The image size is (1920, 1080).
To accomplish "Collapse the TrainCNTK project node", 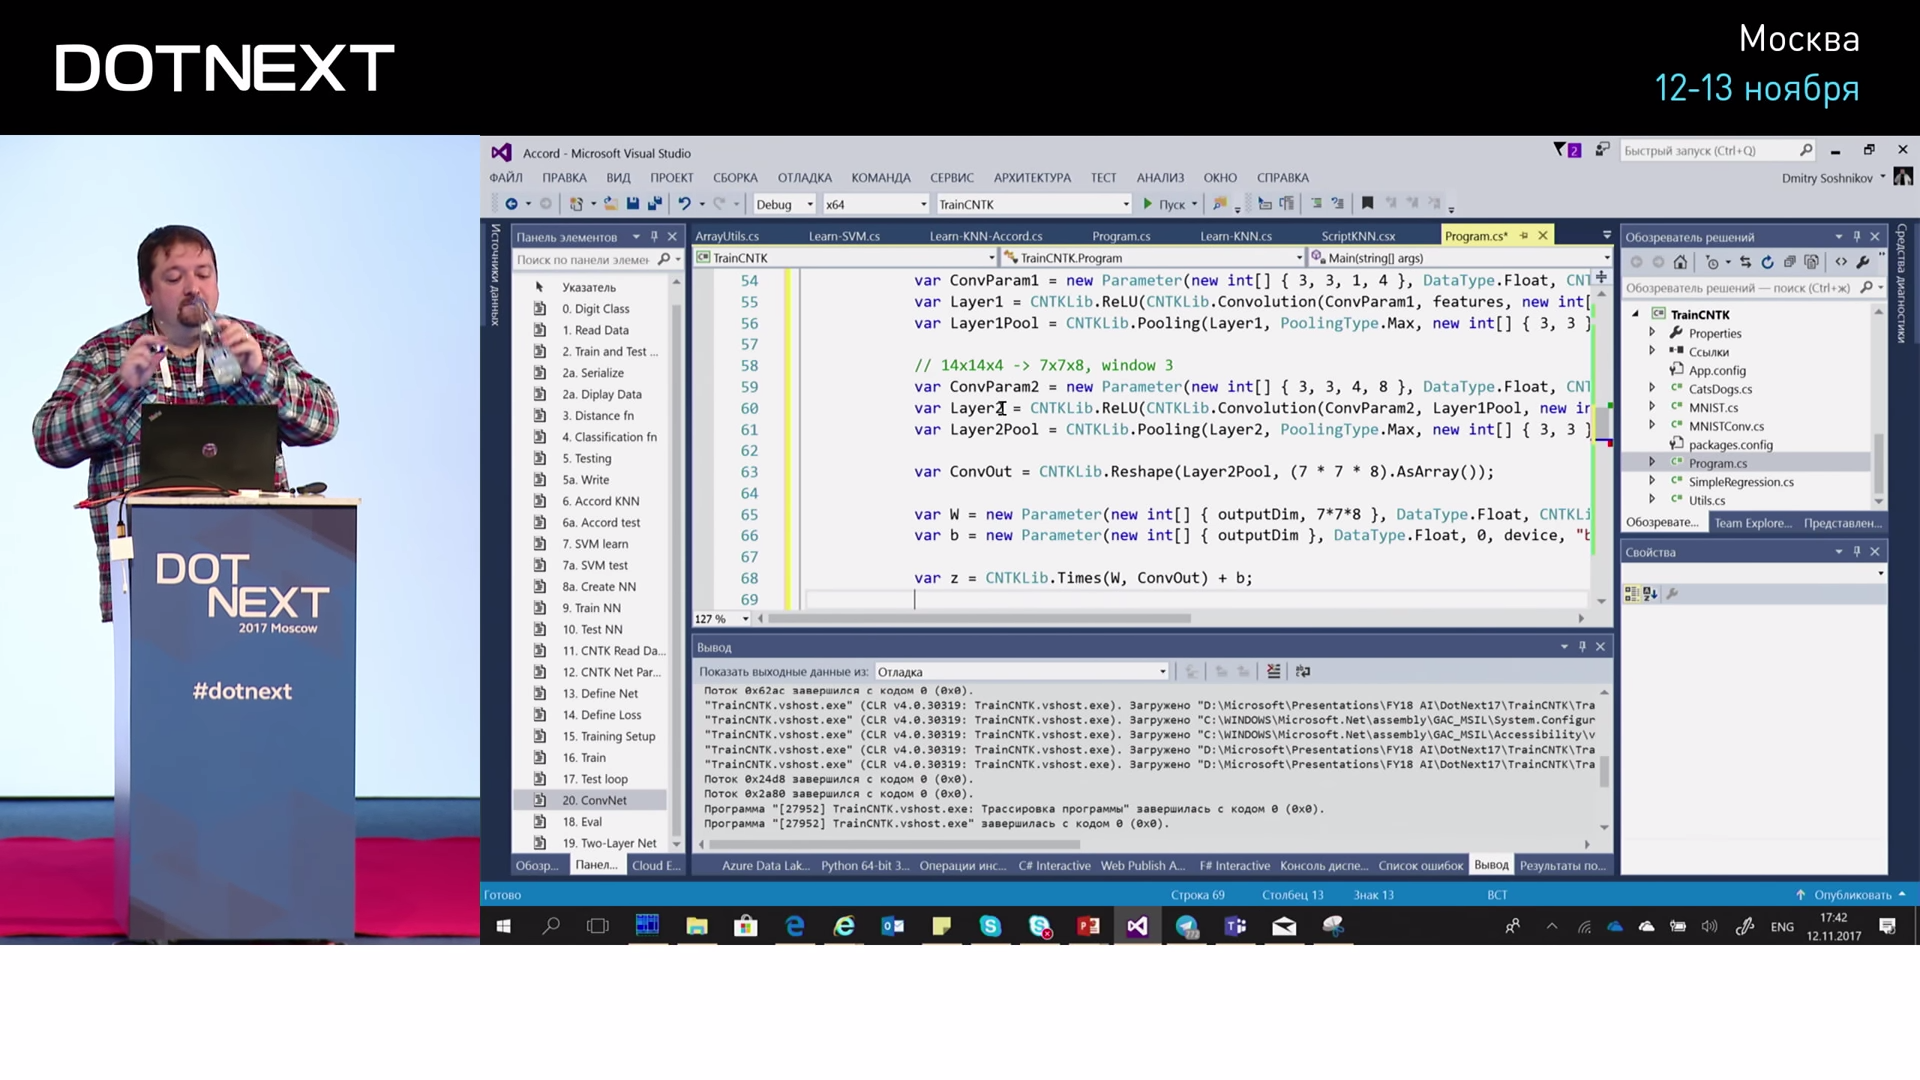I will click(1636, 314).
